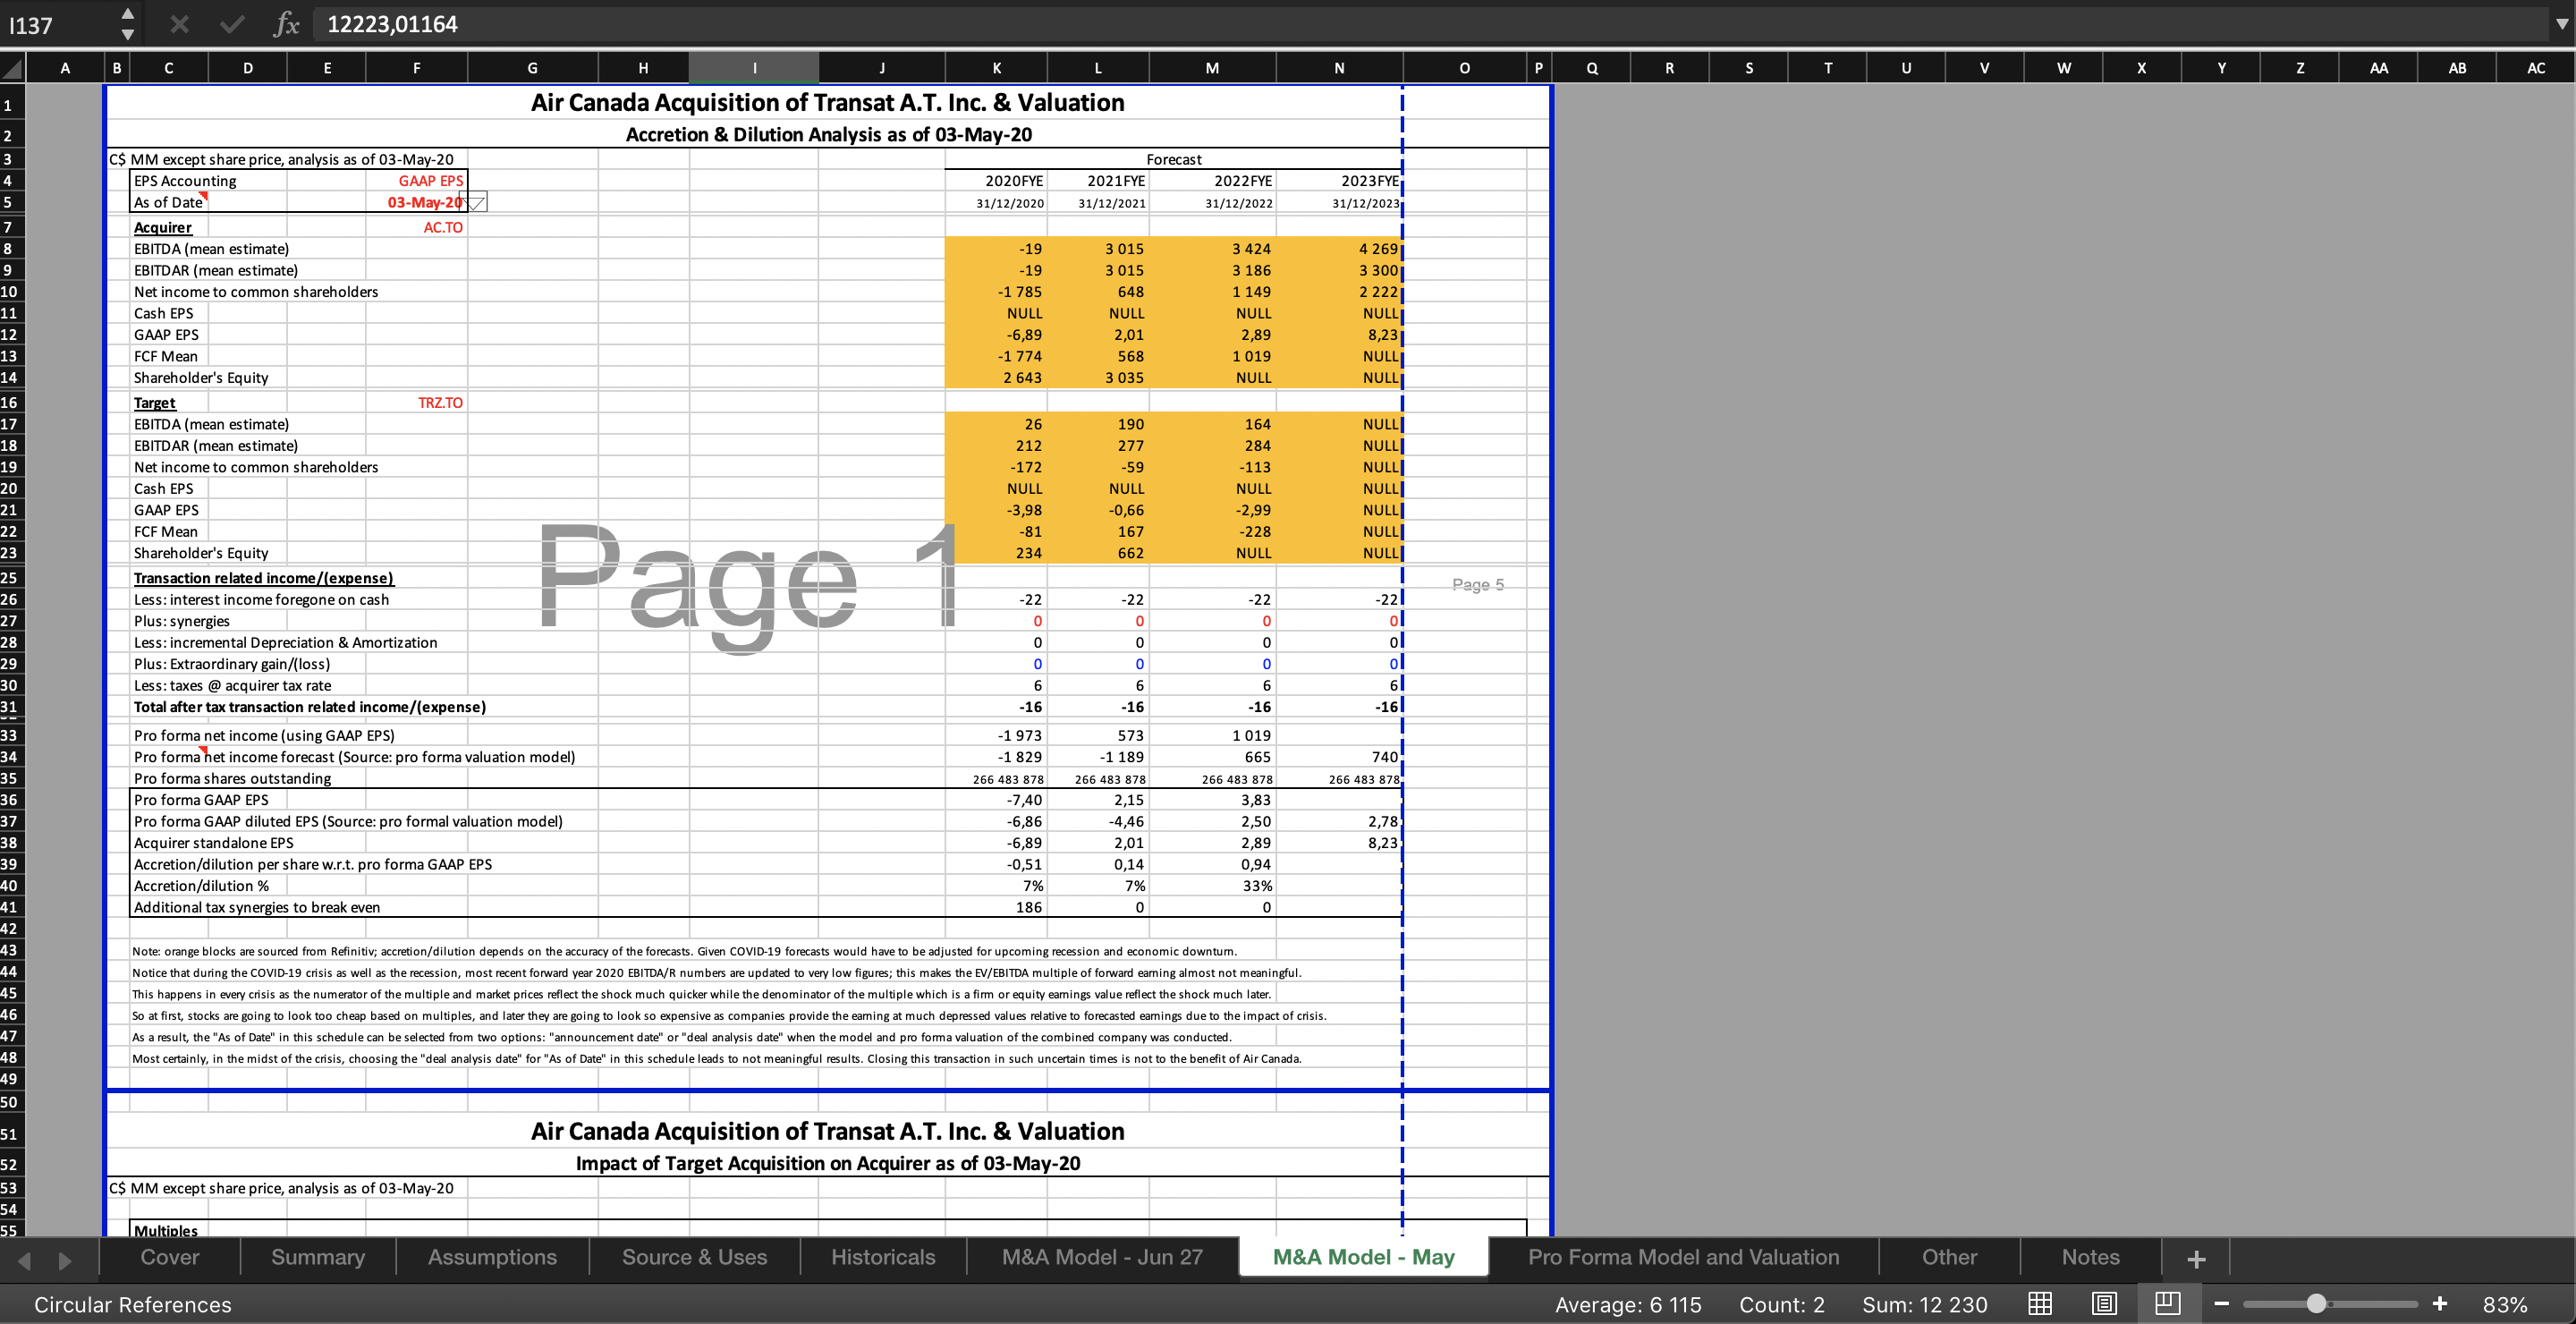Select the M&A Model - May tab
This screenshot has width=2576, height=1324.
tap(1363, 1257)
